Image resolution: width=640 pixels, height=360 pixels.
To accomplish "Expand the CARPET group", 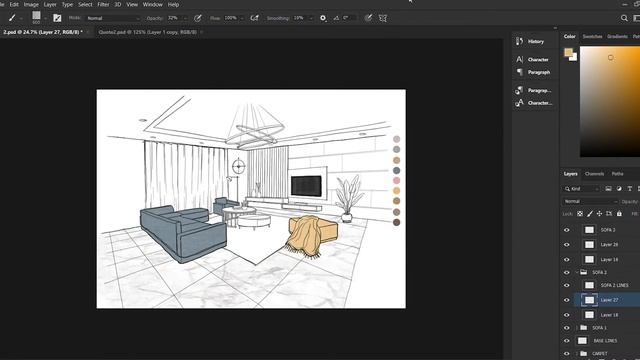I will (x=577, y=353).
